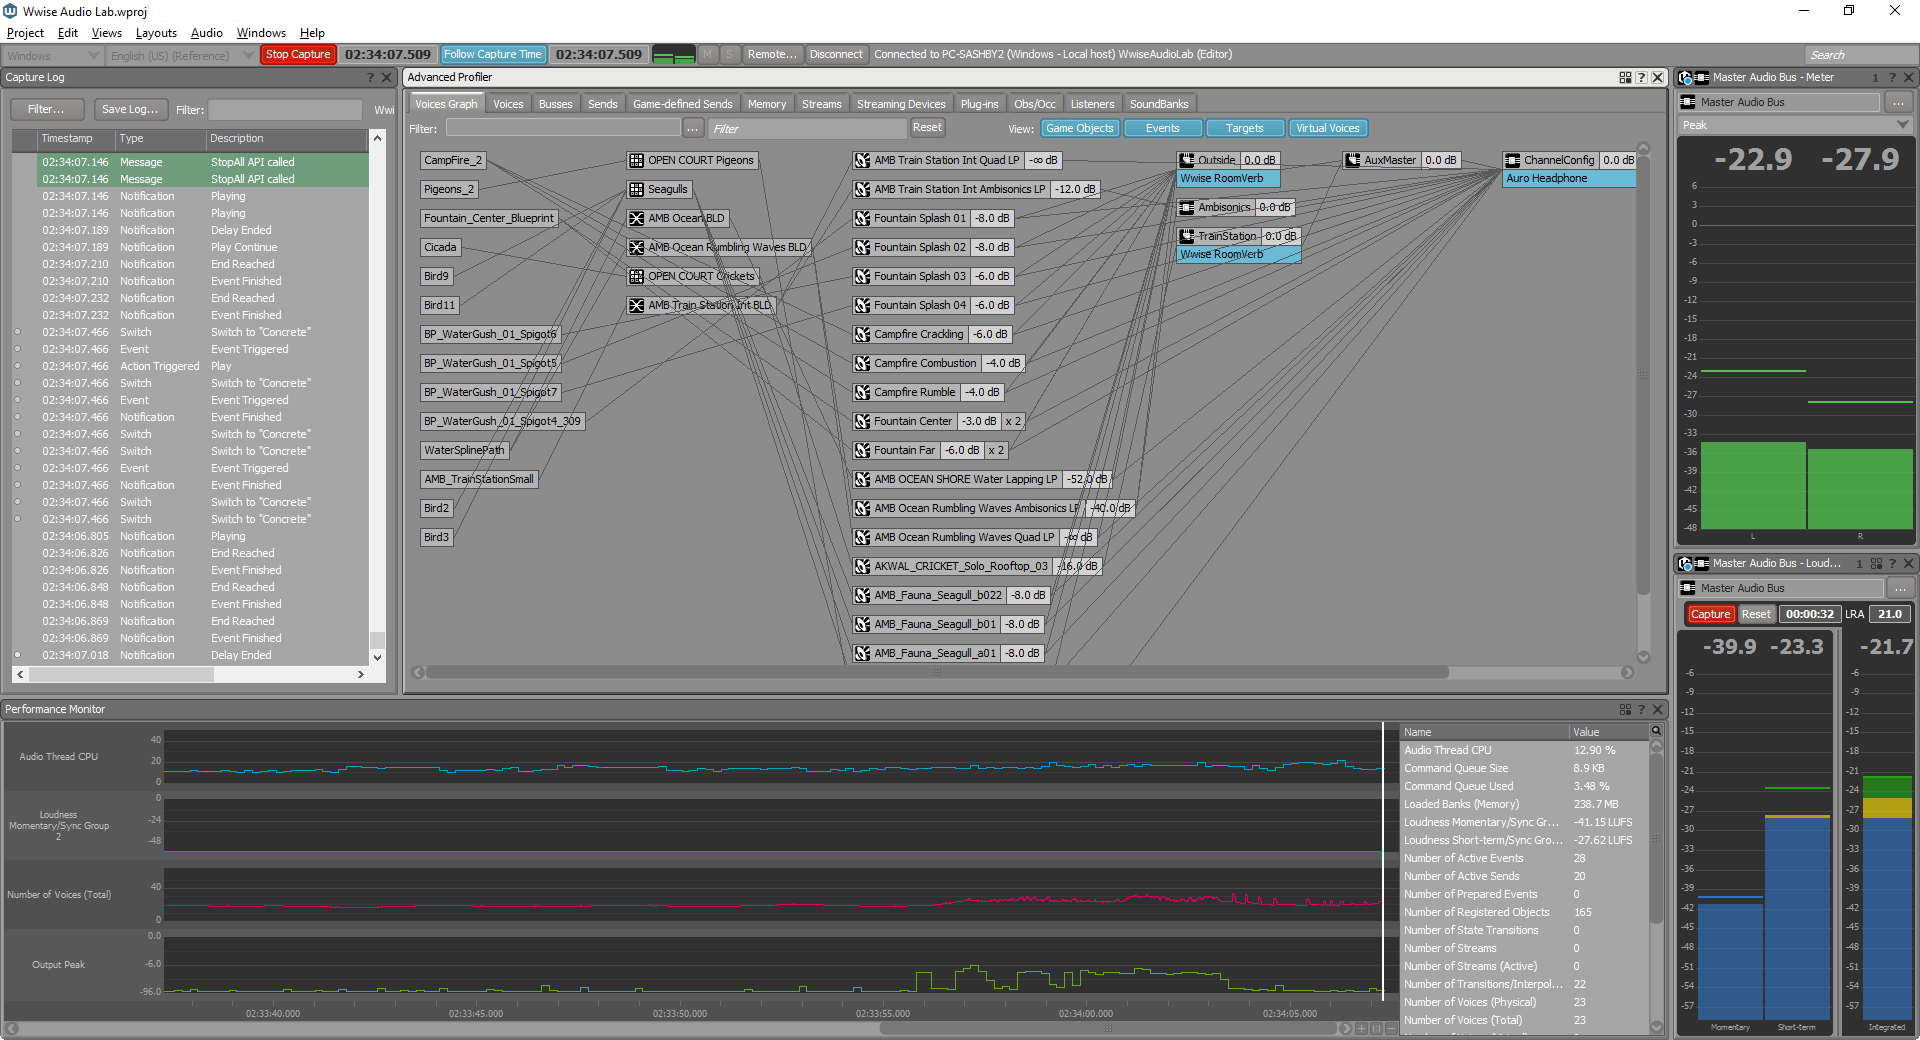Click Reset button in Loudness Meter
Screen dimensions: 1920x1040
pyautogui.click(x=1756, y=614)
